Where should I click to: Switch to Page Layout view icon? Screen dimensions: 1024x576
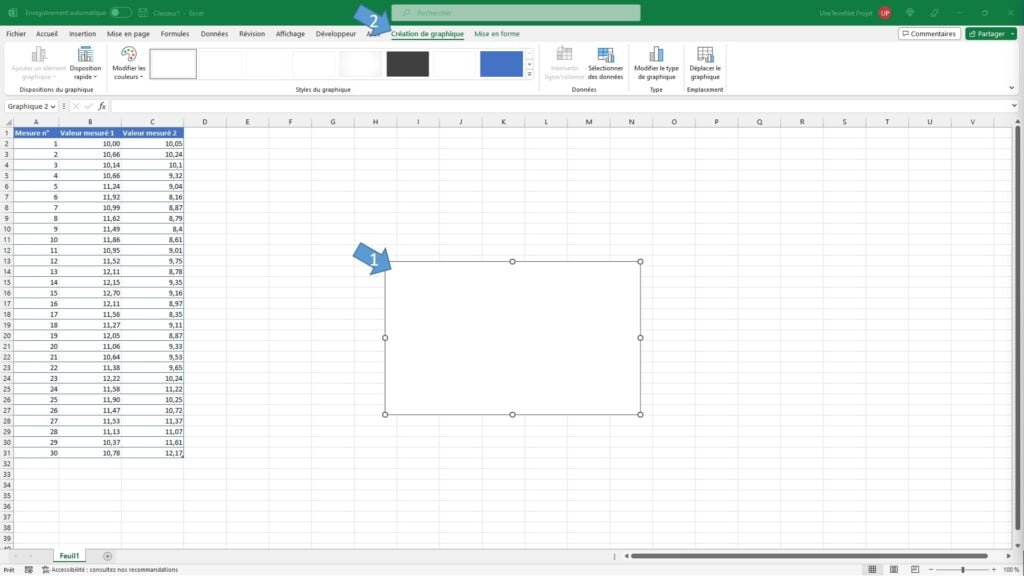pos(894,570)
